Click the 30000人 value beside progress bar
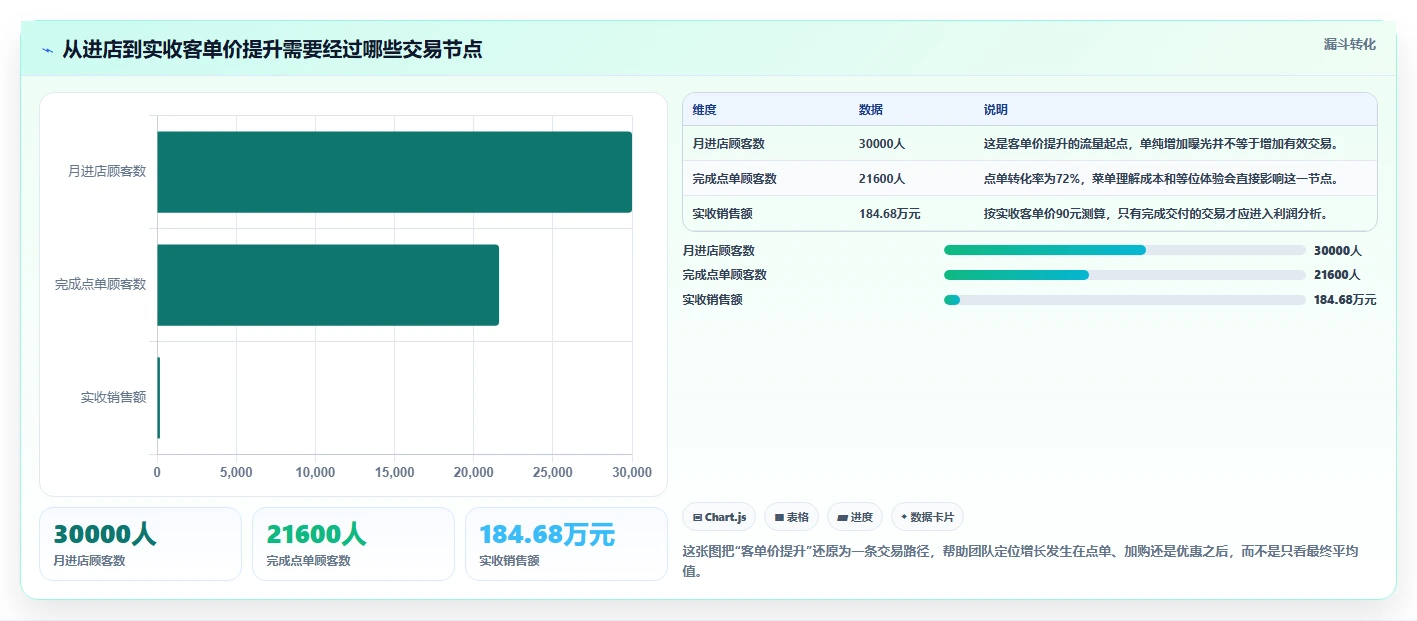 pyautogui.click(x=1337, y=251)
